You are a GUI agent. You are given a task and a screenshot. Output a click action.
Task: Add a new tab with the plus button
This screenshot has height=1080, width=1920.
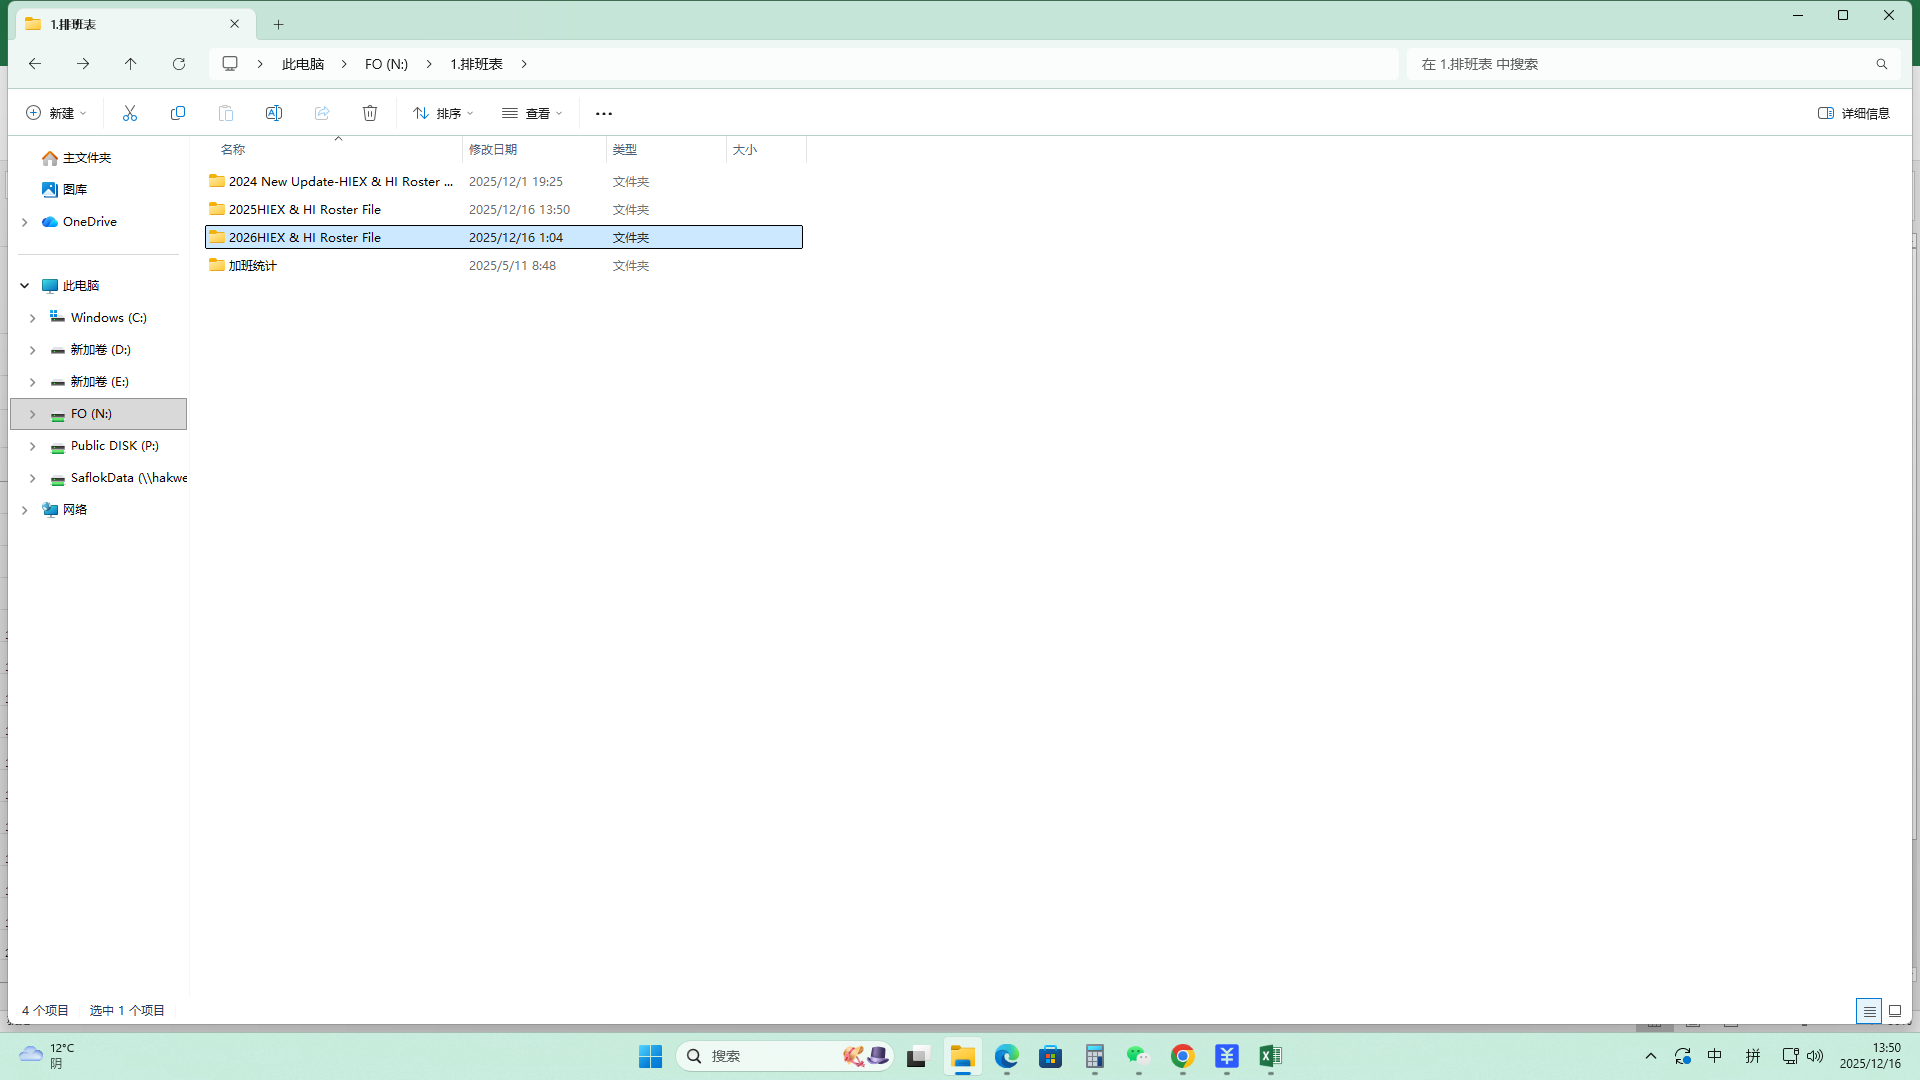pos(279,24)
